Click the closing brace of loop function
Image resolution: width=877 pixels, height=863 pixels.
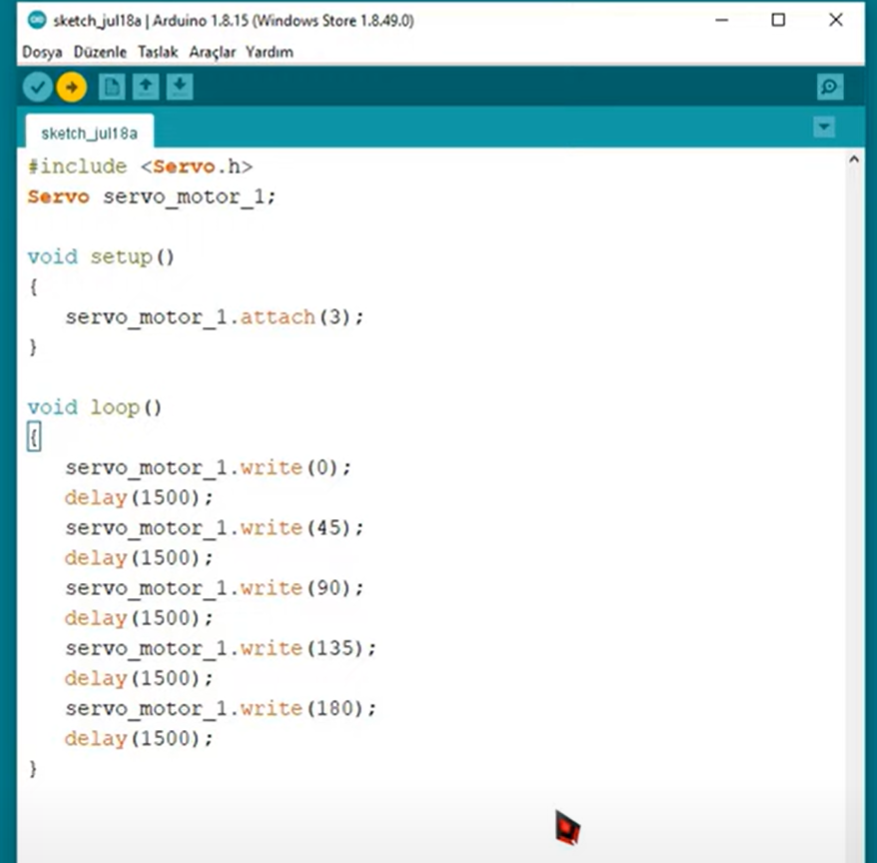point(33,769)
